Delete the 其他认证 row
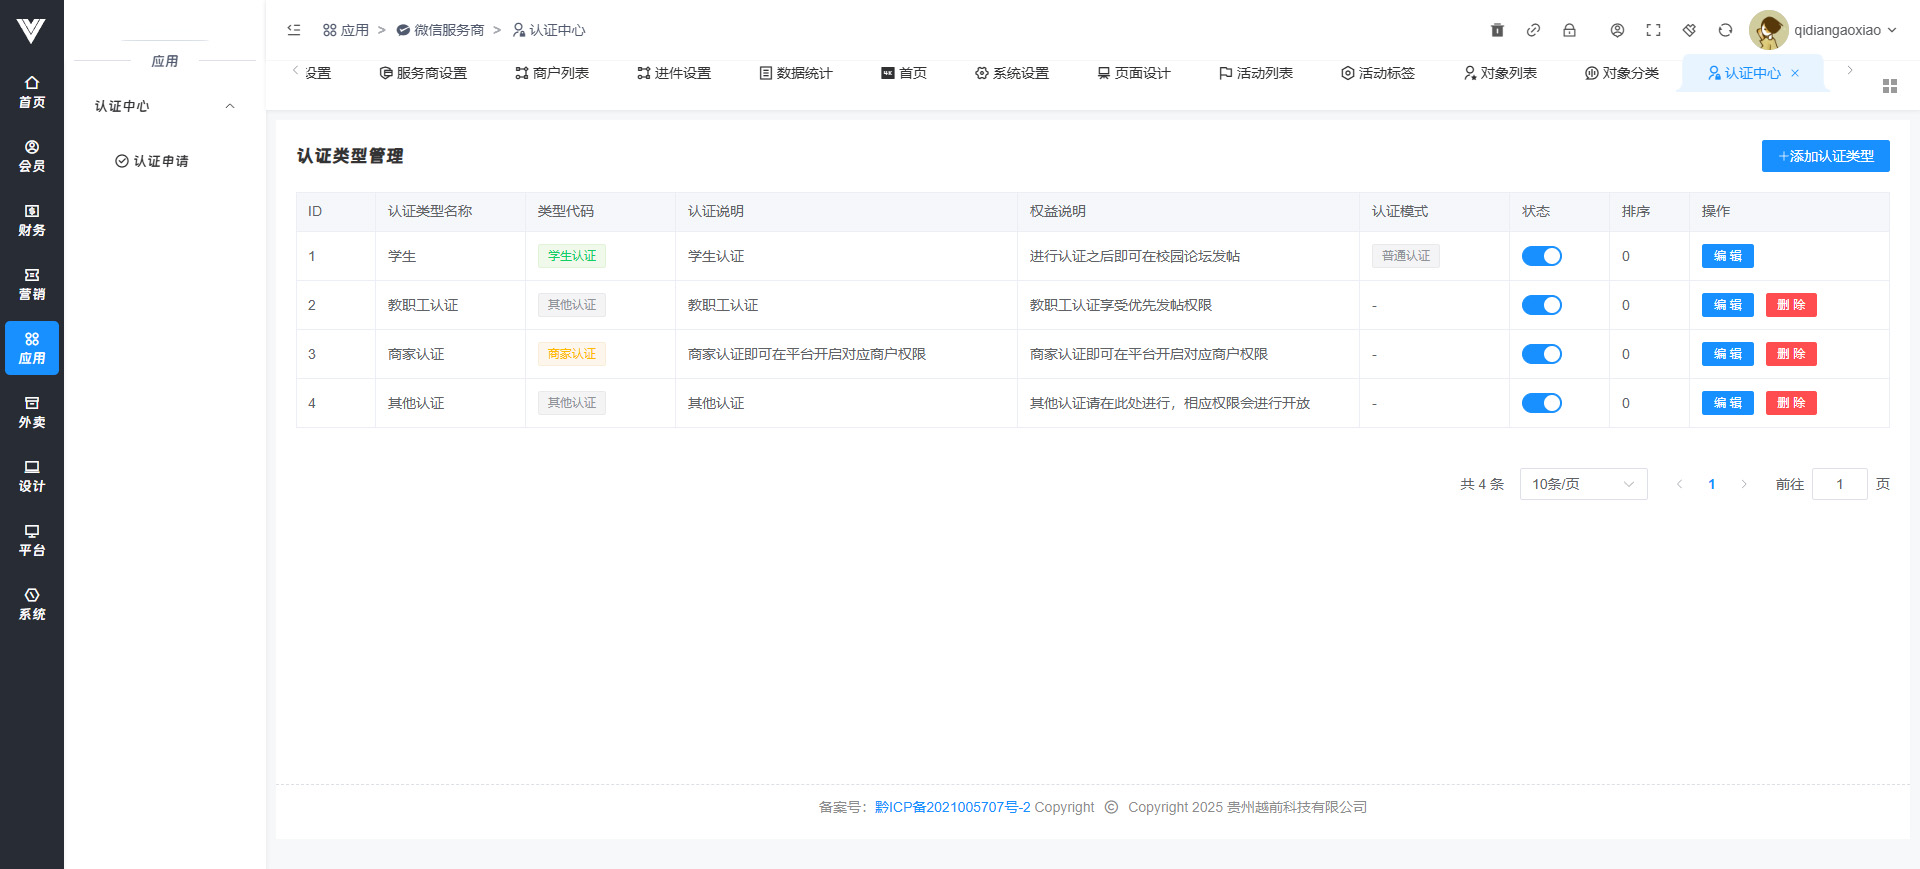Screen dimensions: 1920x869 tap(1790, 403)
